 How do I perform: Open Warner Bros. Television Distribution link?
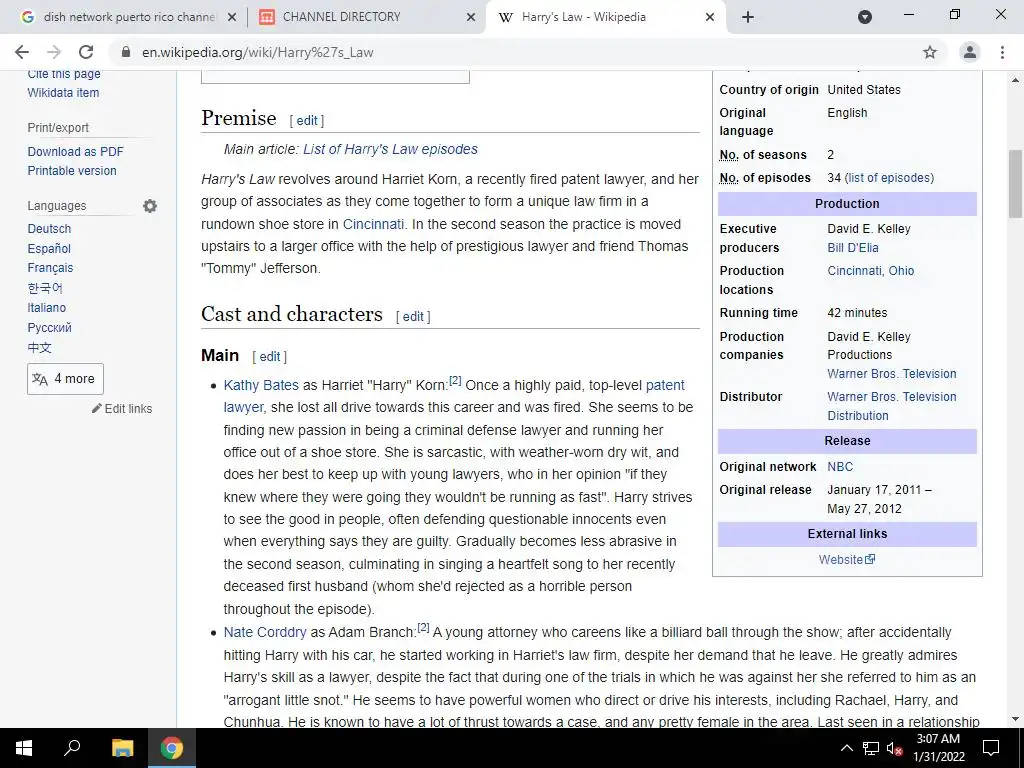pyautogui.click(x=891, y=406)
